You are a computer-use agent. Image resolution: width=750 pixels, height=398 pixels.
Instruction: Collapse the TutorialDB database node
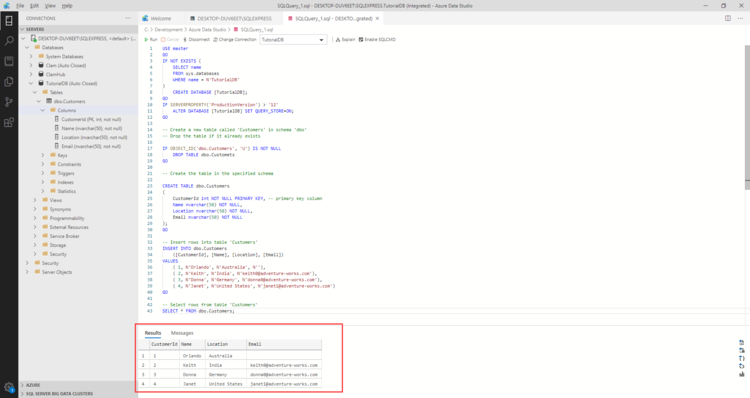tap(31, 83)
